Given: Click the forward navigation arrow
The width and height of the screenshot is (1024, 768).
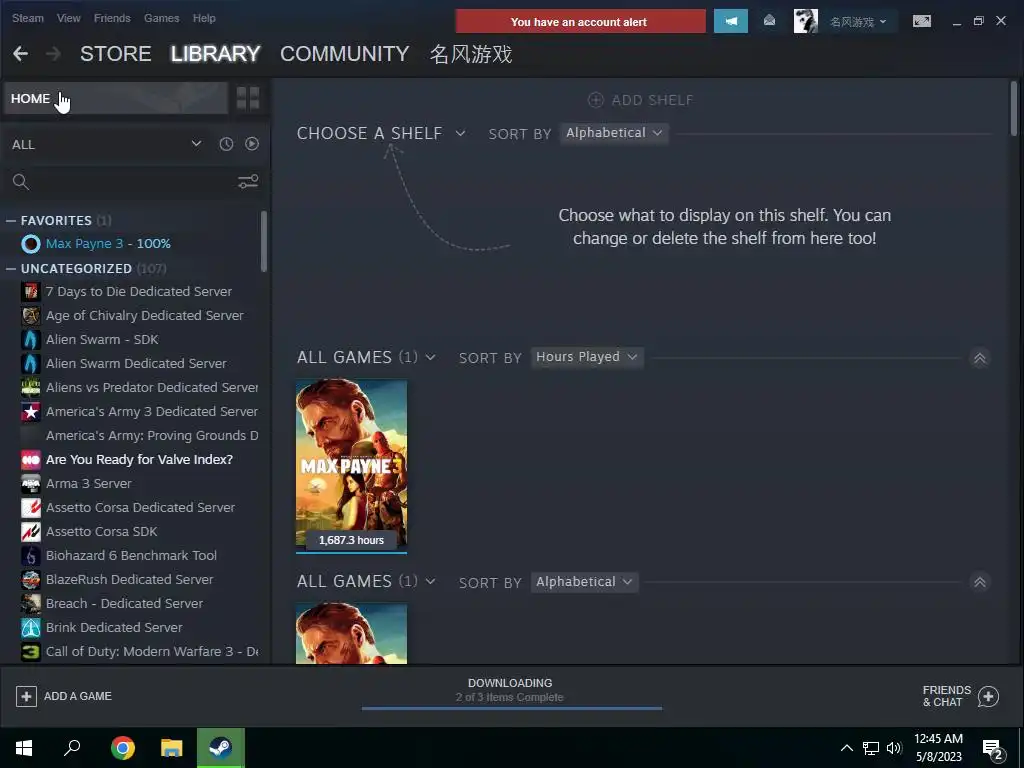Looking at the screenshot, I should [x=54, y=54].
